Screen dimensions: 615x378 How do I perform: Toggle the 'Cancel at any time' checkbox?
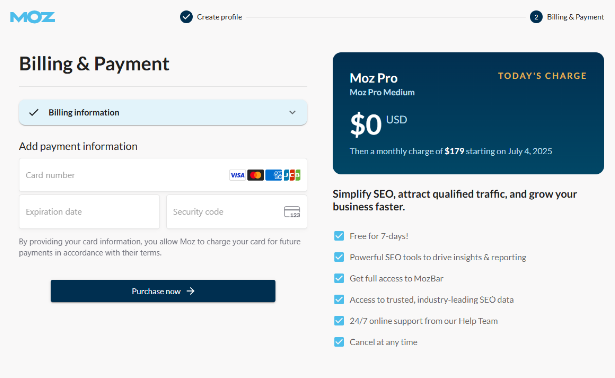point(339,342)
